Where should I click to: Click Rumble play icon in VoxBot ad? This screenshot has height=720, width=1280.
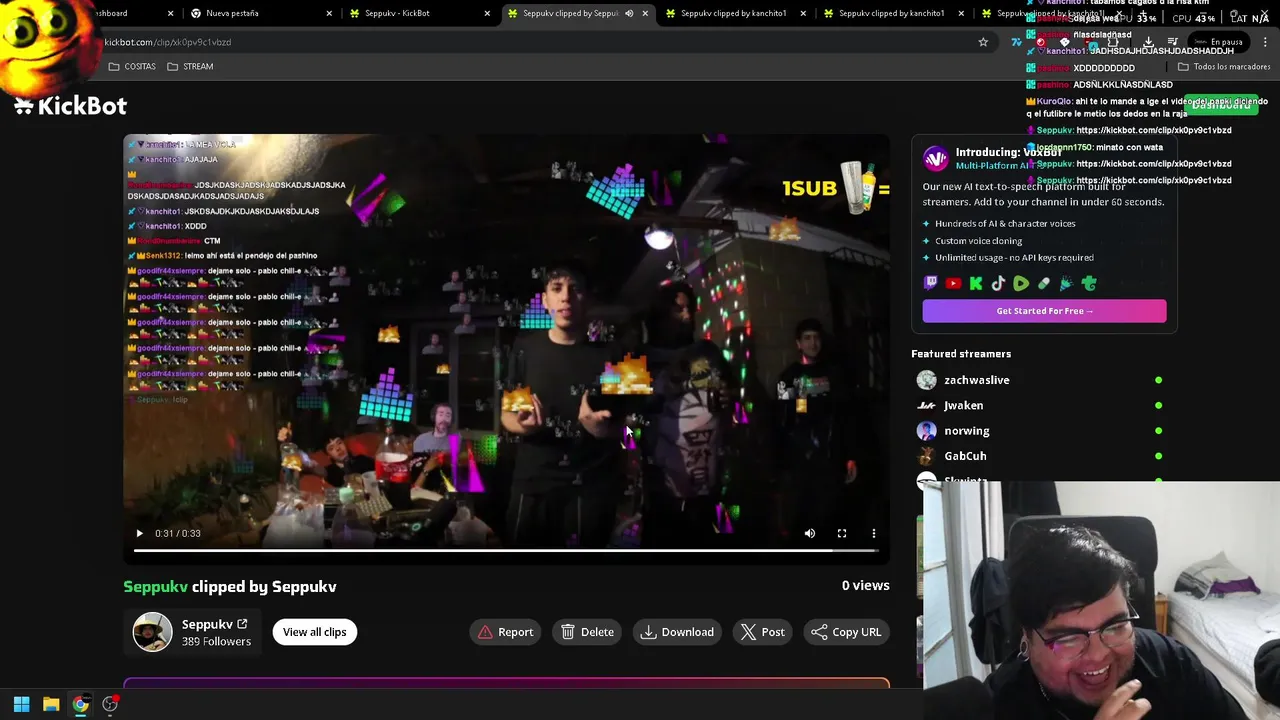1021,284
